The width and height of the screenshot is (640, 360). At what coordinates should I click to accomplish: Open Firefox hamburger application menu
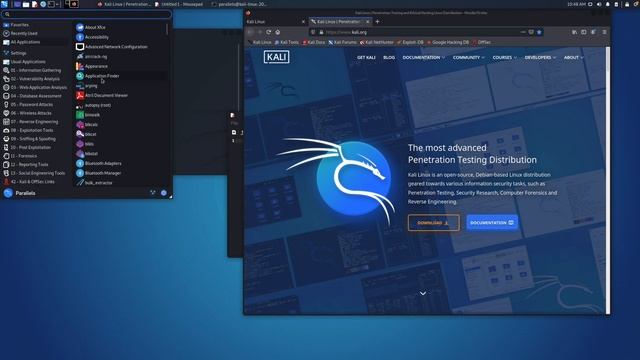[x=604, y=32]
